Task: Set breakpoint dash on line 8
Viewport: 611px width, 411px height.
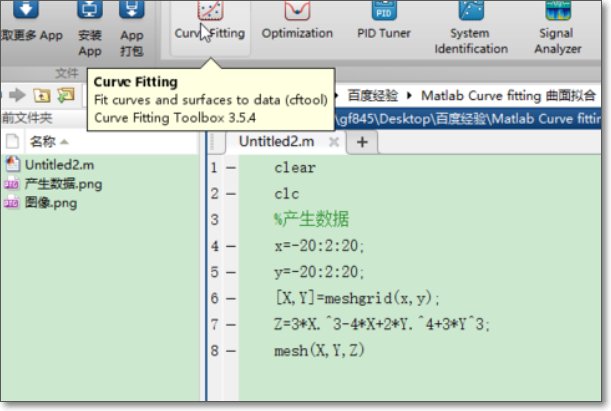Action: click(x=231, y=352)
